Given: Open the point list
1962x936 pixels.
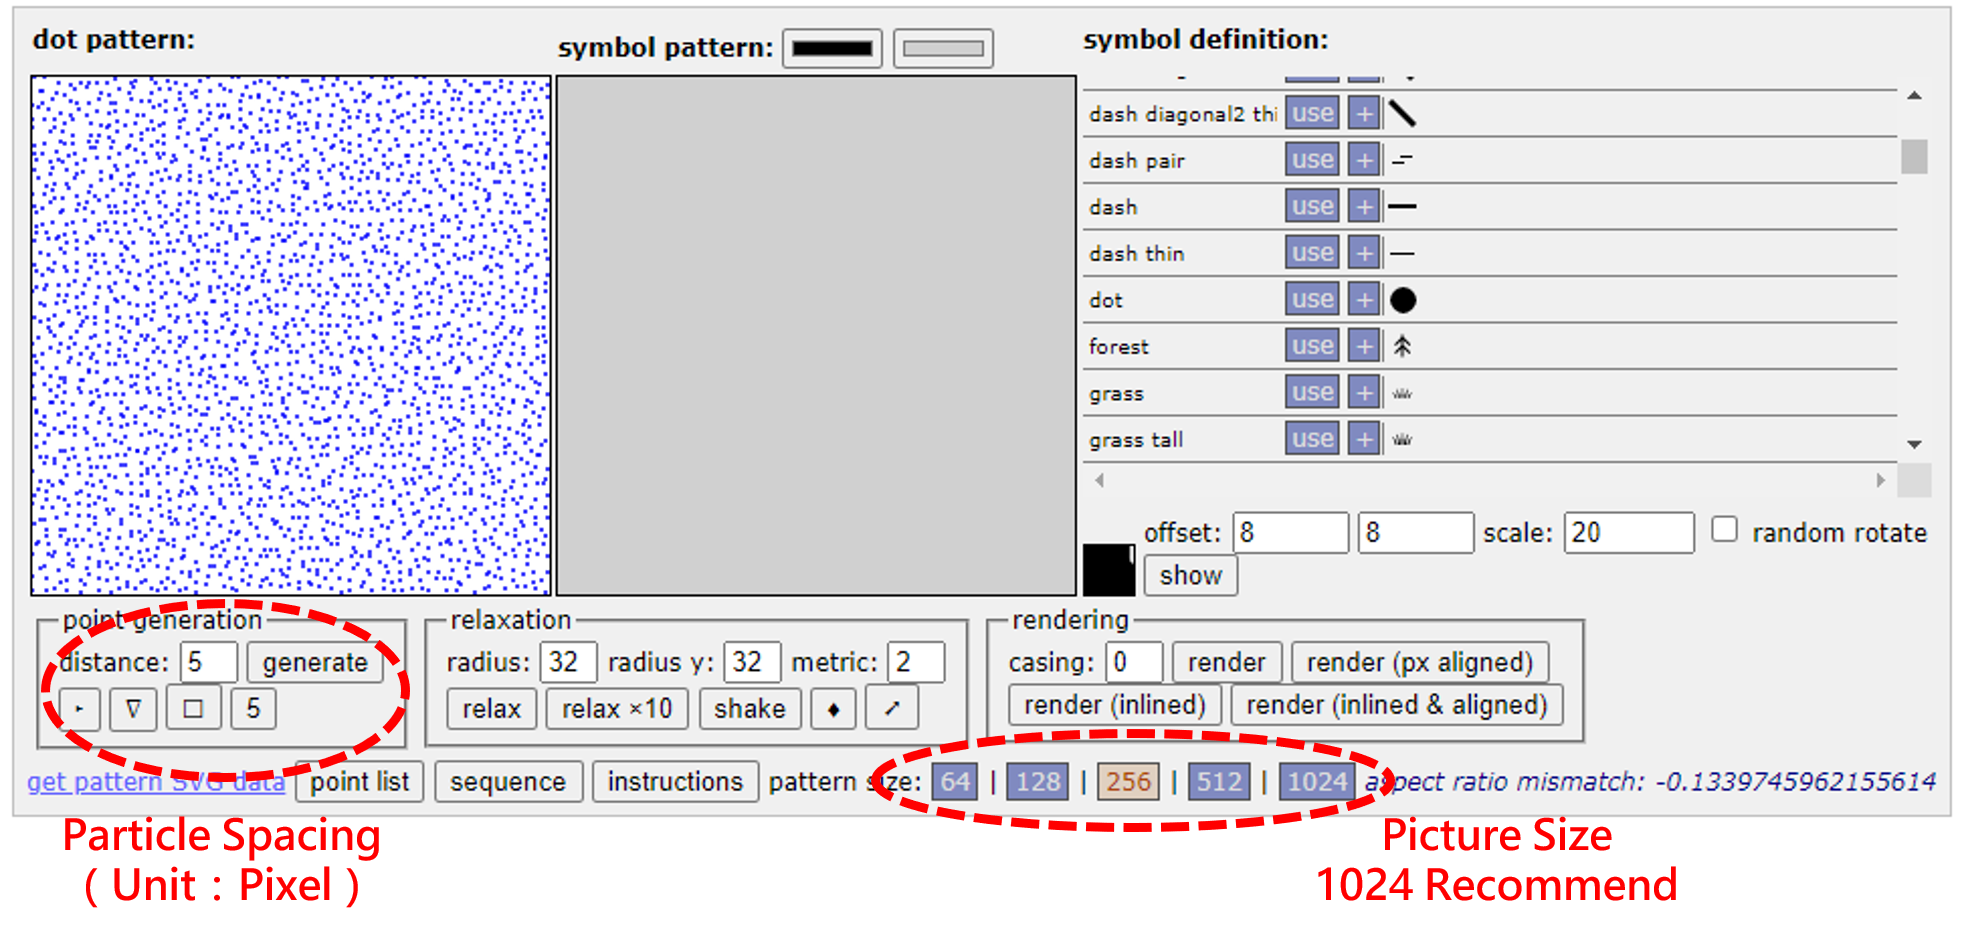Looking at the screenshot, I should (x=360, y=782).
